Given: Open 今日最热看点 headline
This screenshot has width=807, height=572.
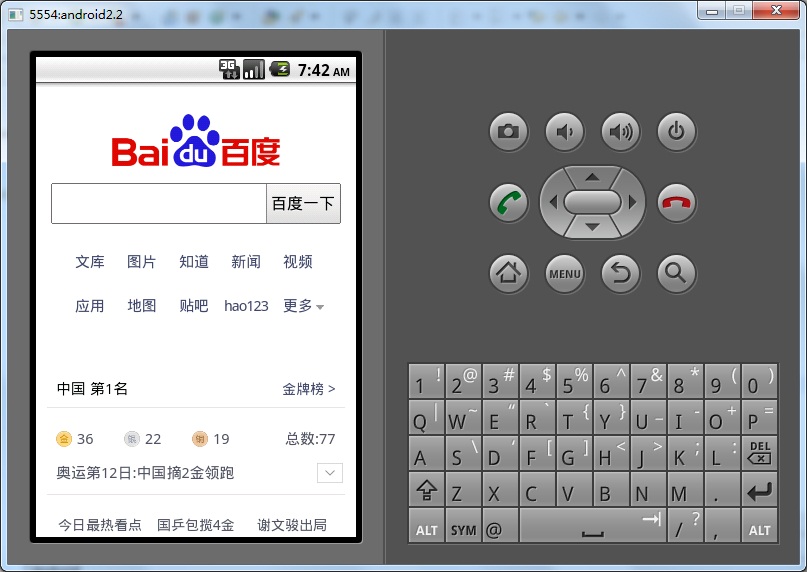Looking at the screenshot, I should click(x=99, y=525).
